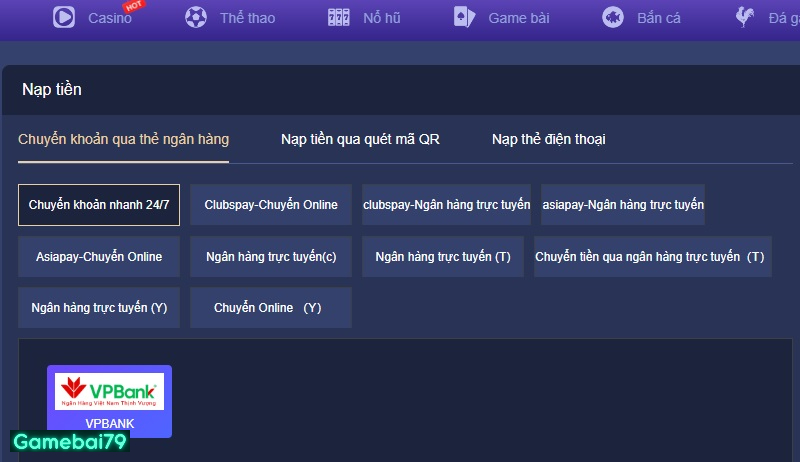Screen dimensions: 800x462
Task: Click the Nạp tiền heading
Action: click(52, 89)
